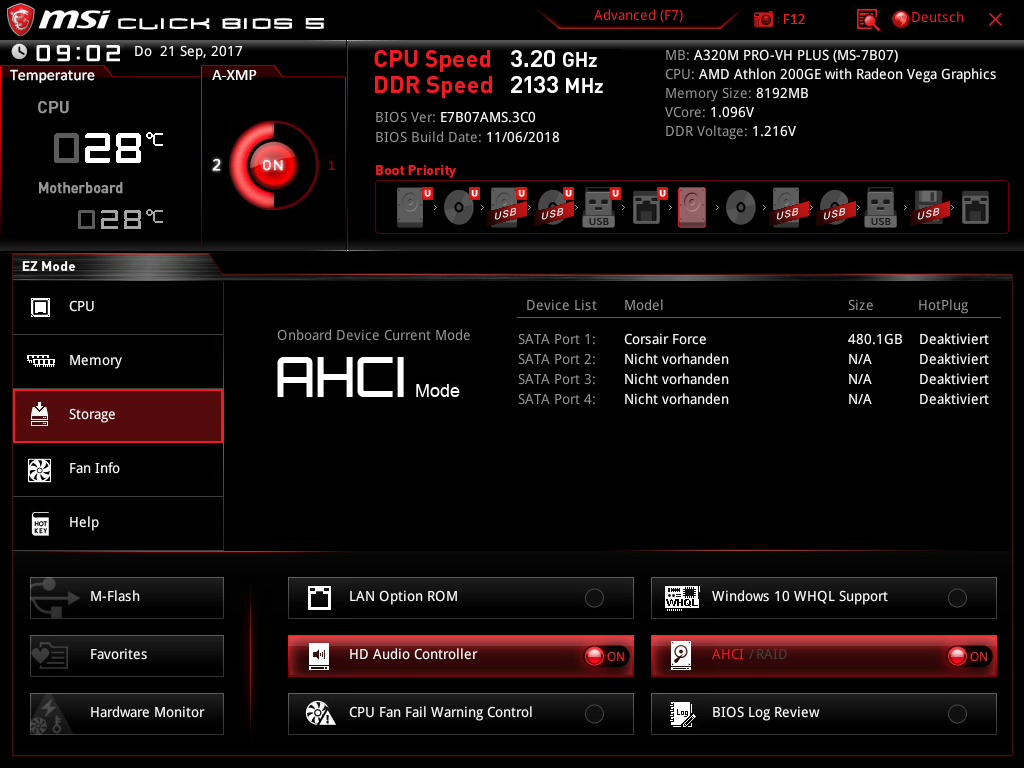Enable the LAN Option ROM radio switch
Image resolution: width=1024 pixels, height=768 pixels.
594,598
